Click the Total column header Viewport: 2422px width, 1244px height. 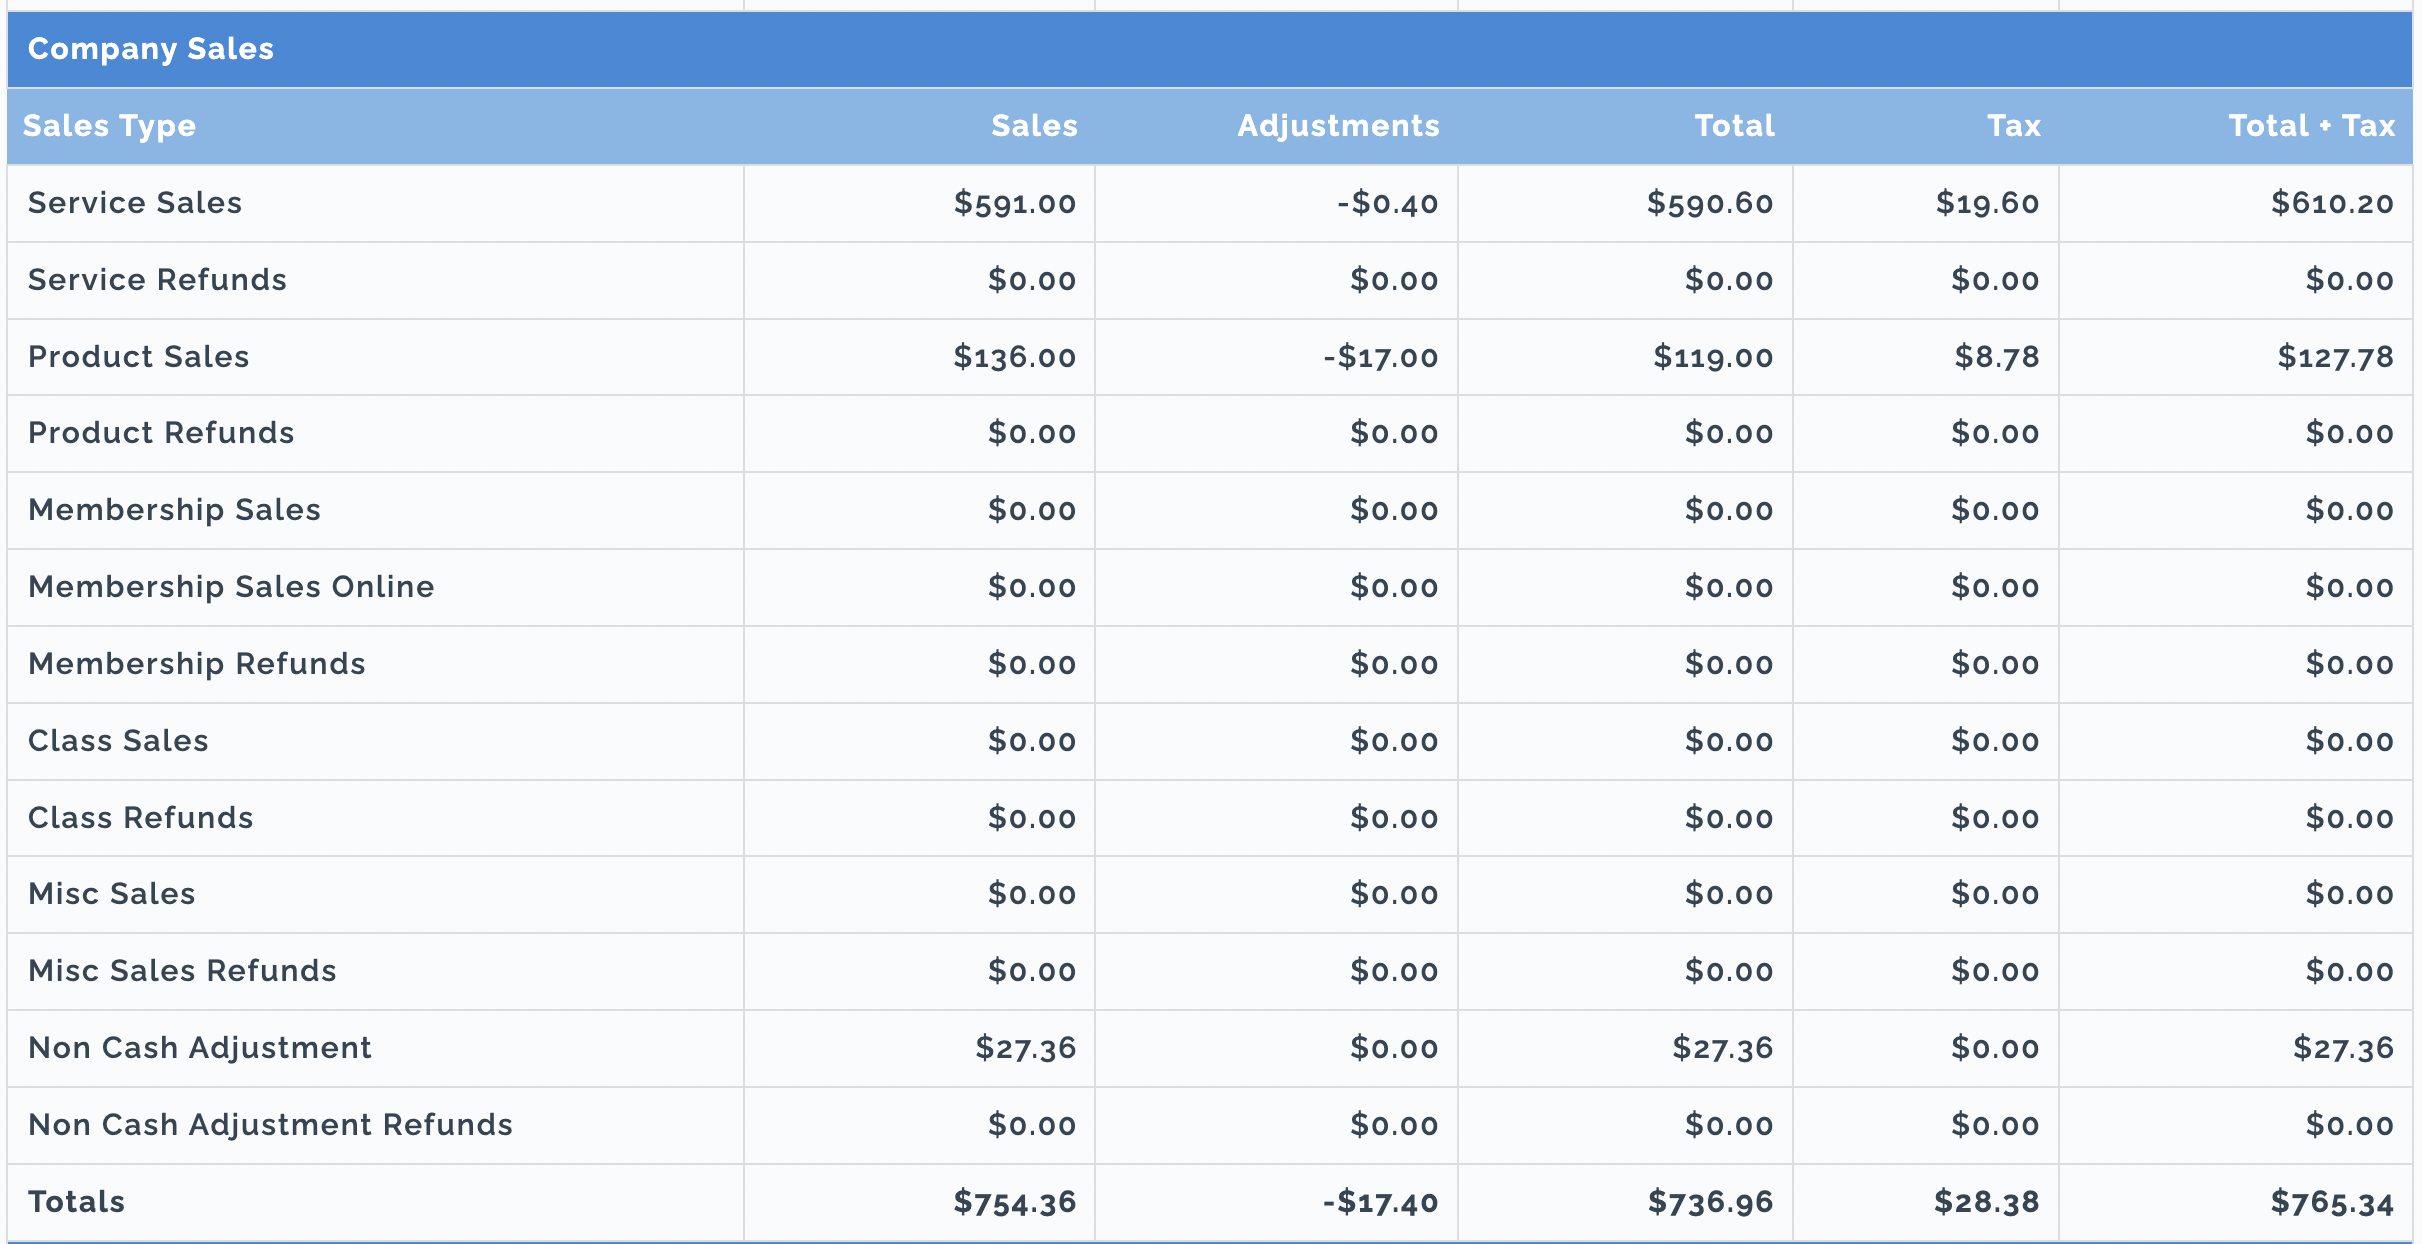point(1734,126)
